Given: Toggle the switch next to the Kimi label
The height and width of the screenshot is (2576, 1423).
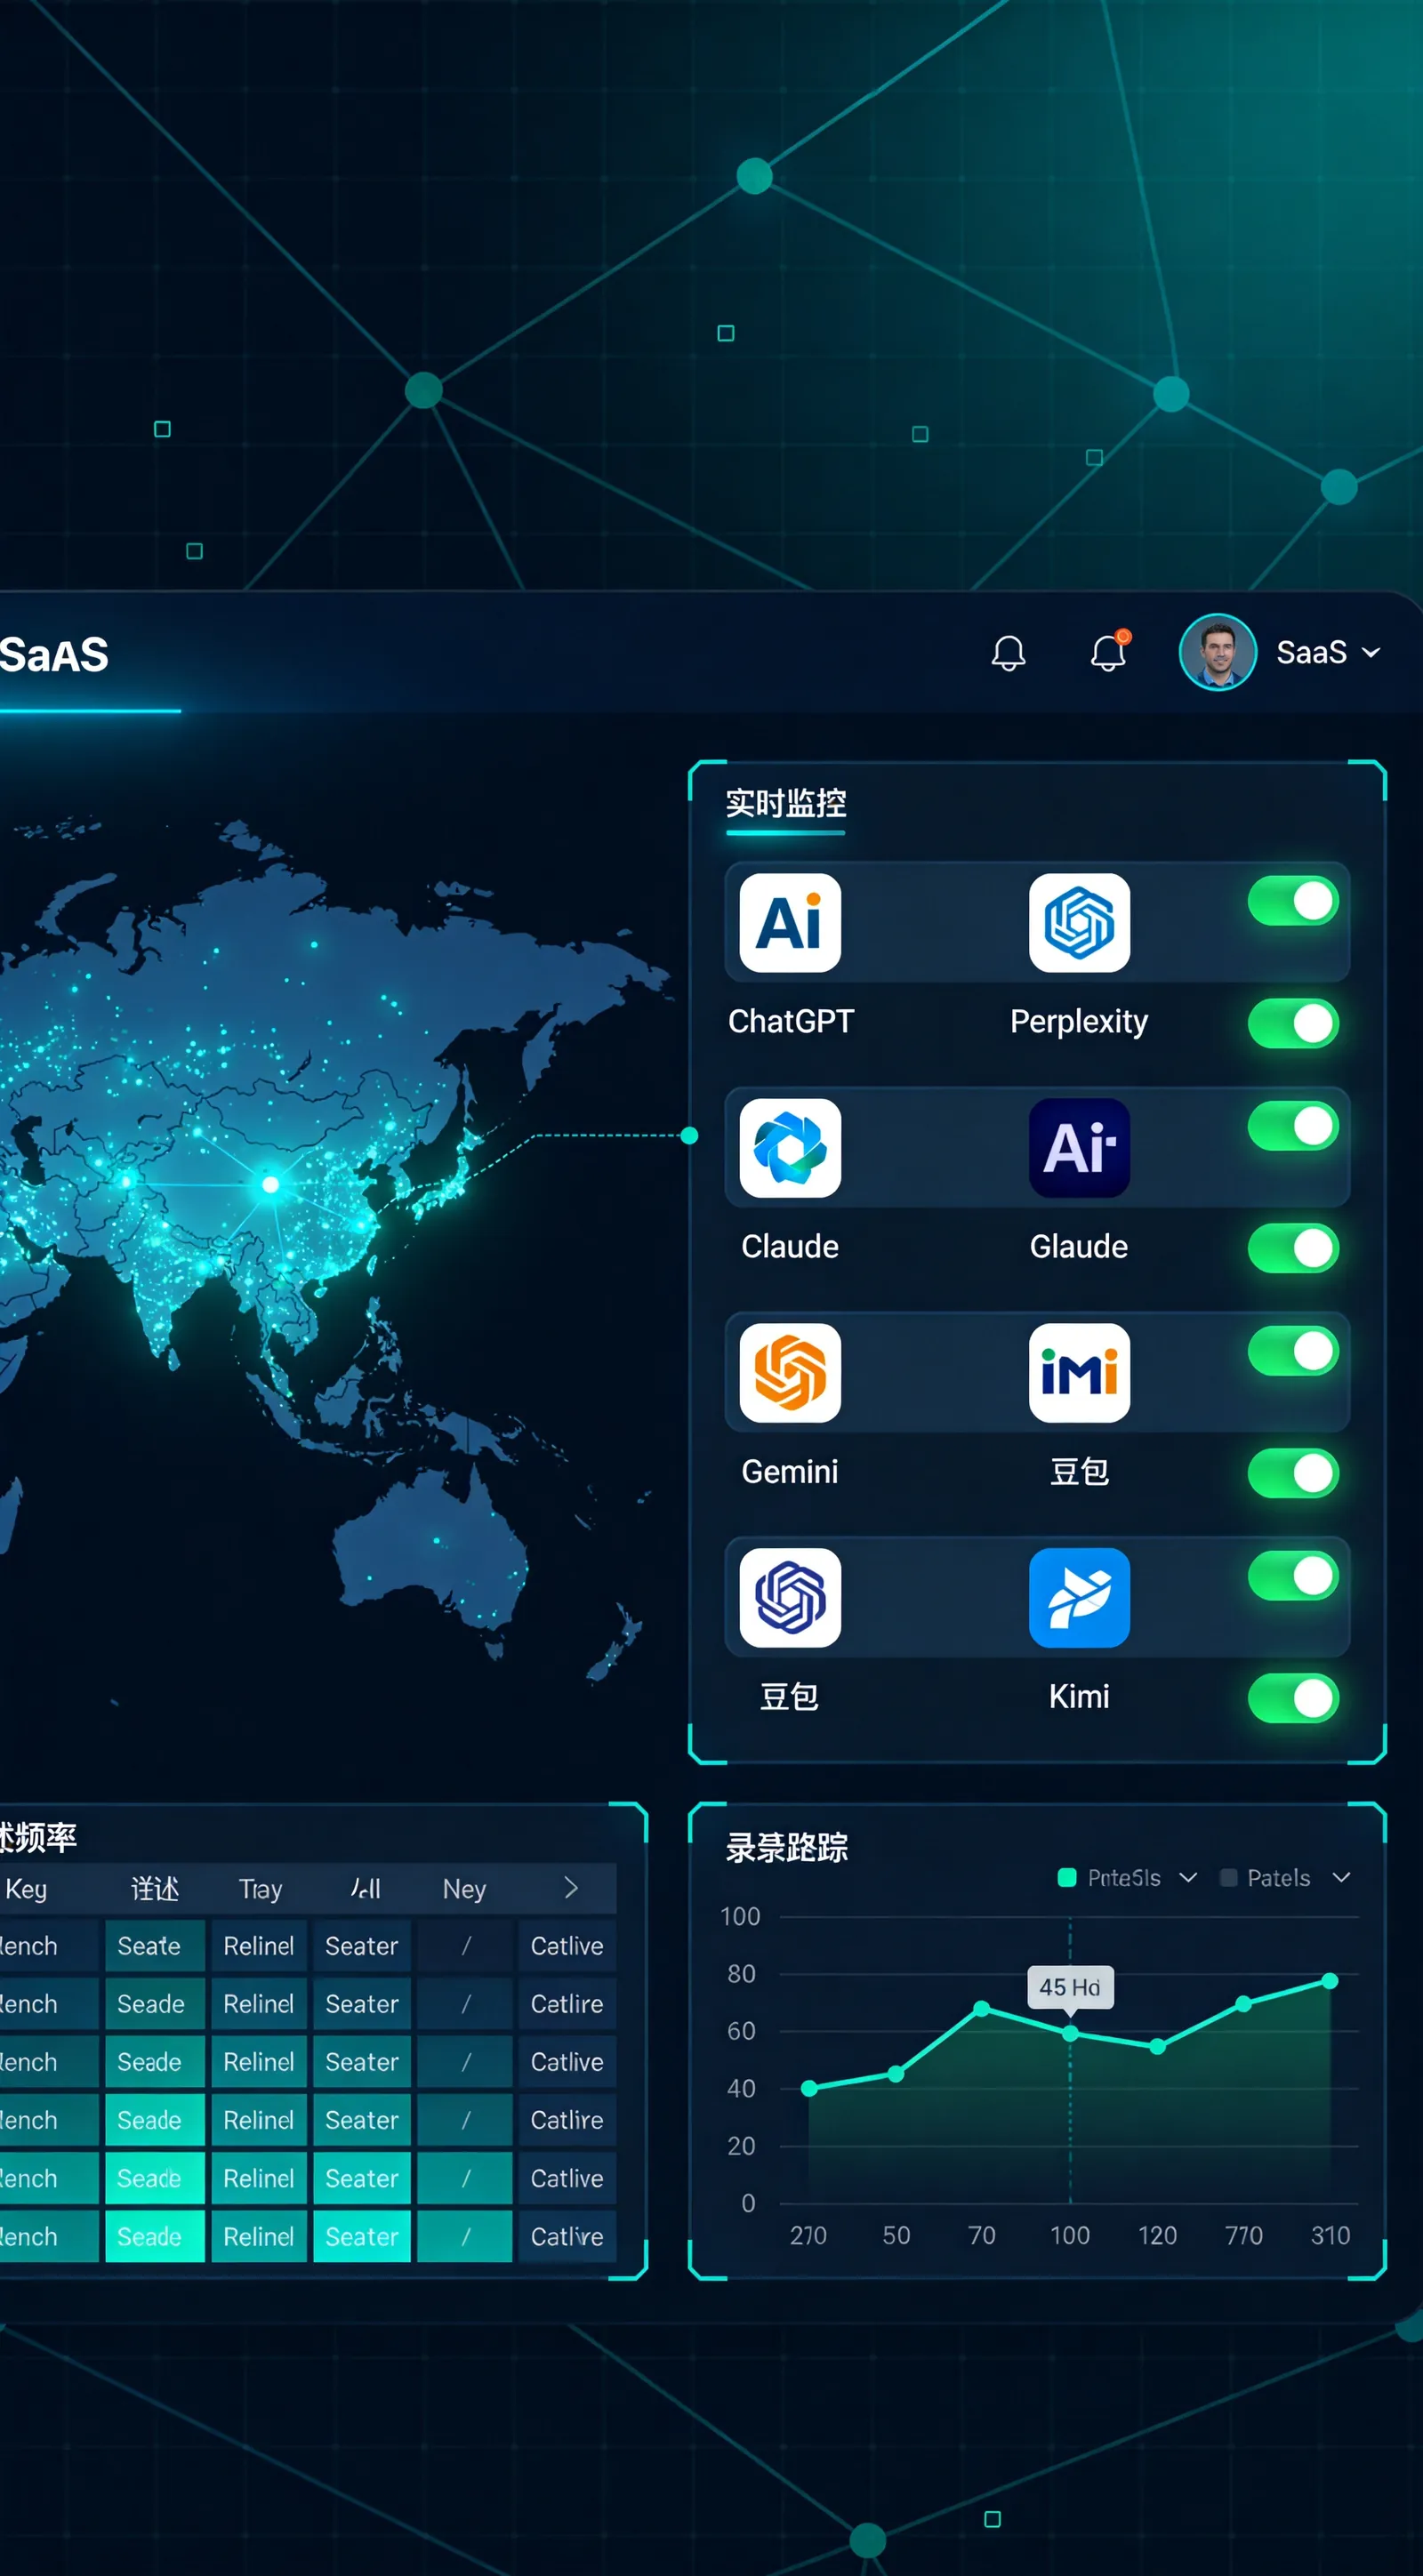Looking at the screenshot, I should coord(1293,1698).
